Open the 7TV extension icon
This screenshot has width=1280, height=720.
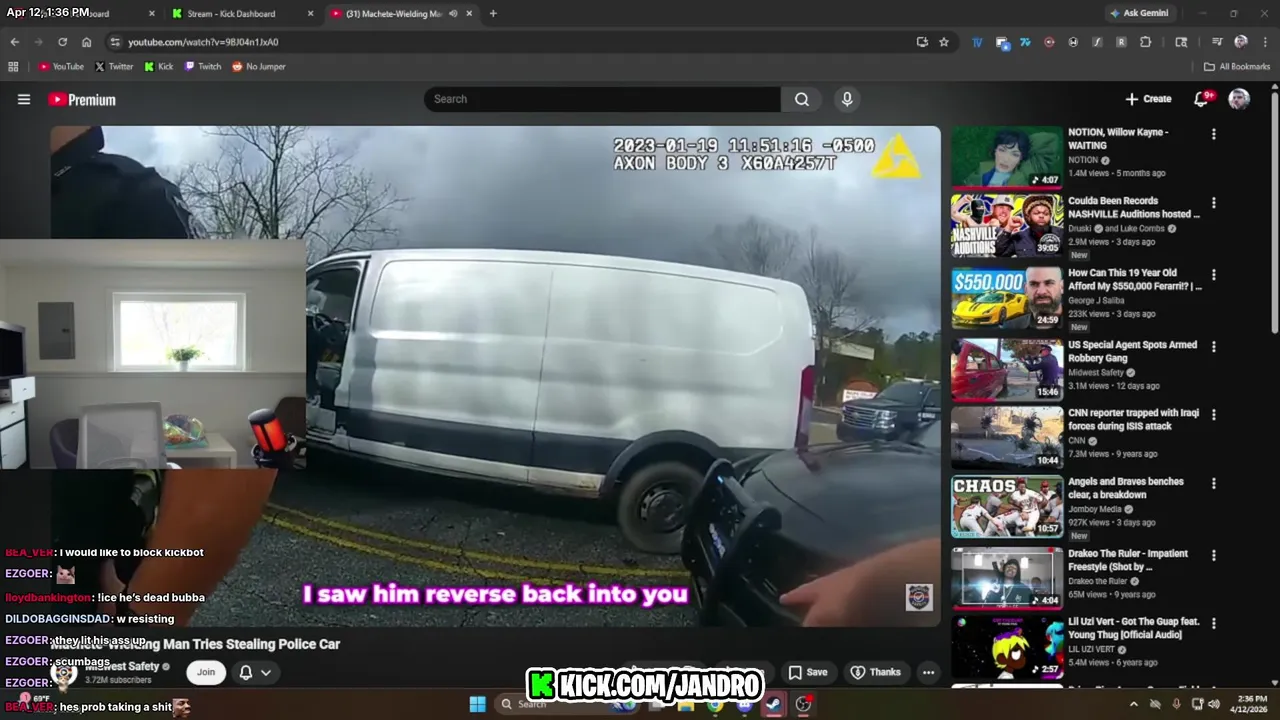point(1025,42)
